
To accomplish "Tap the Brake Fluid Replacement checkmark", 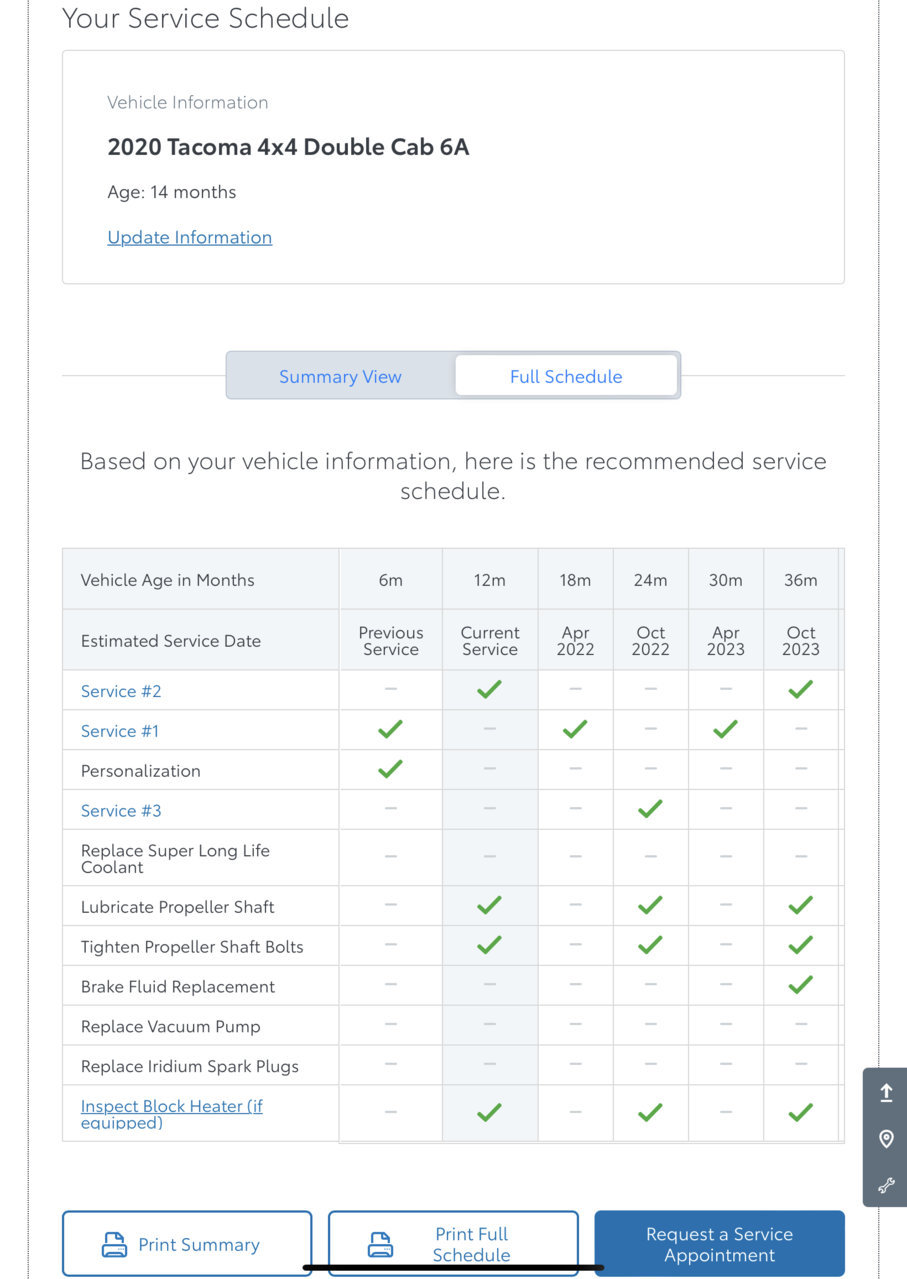I will point(800,985).
